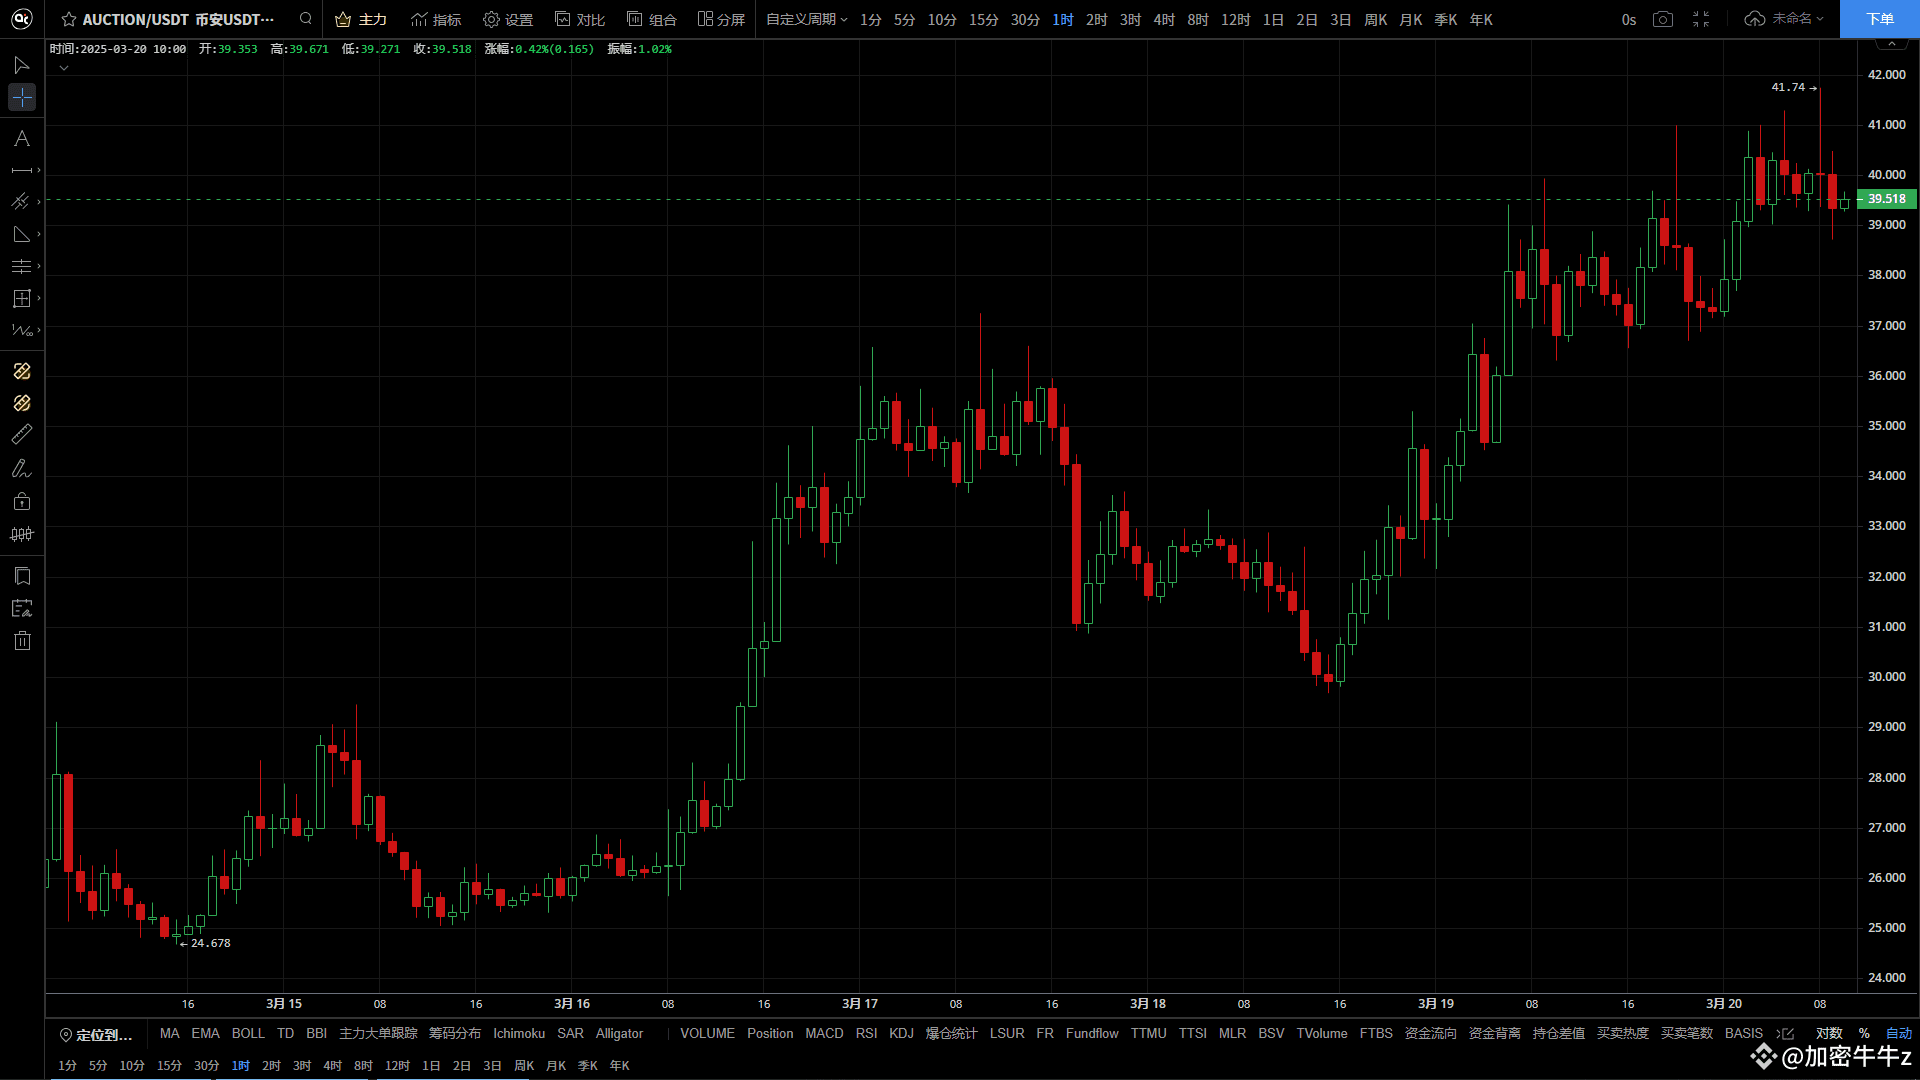Toggle the 资金流向 fund flow indicator
The height and width of the screenshot is (1080, 1920).
click(1430, 1033)
